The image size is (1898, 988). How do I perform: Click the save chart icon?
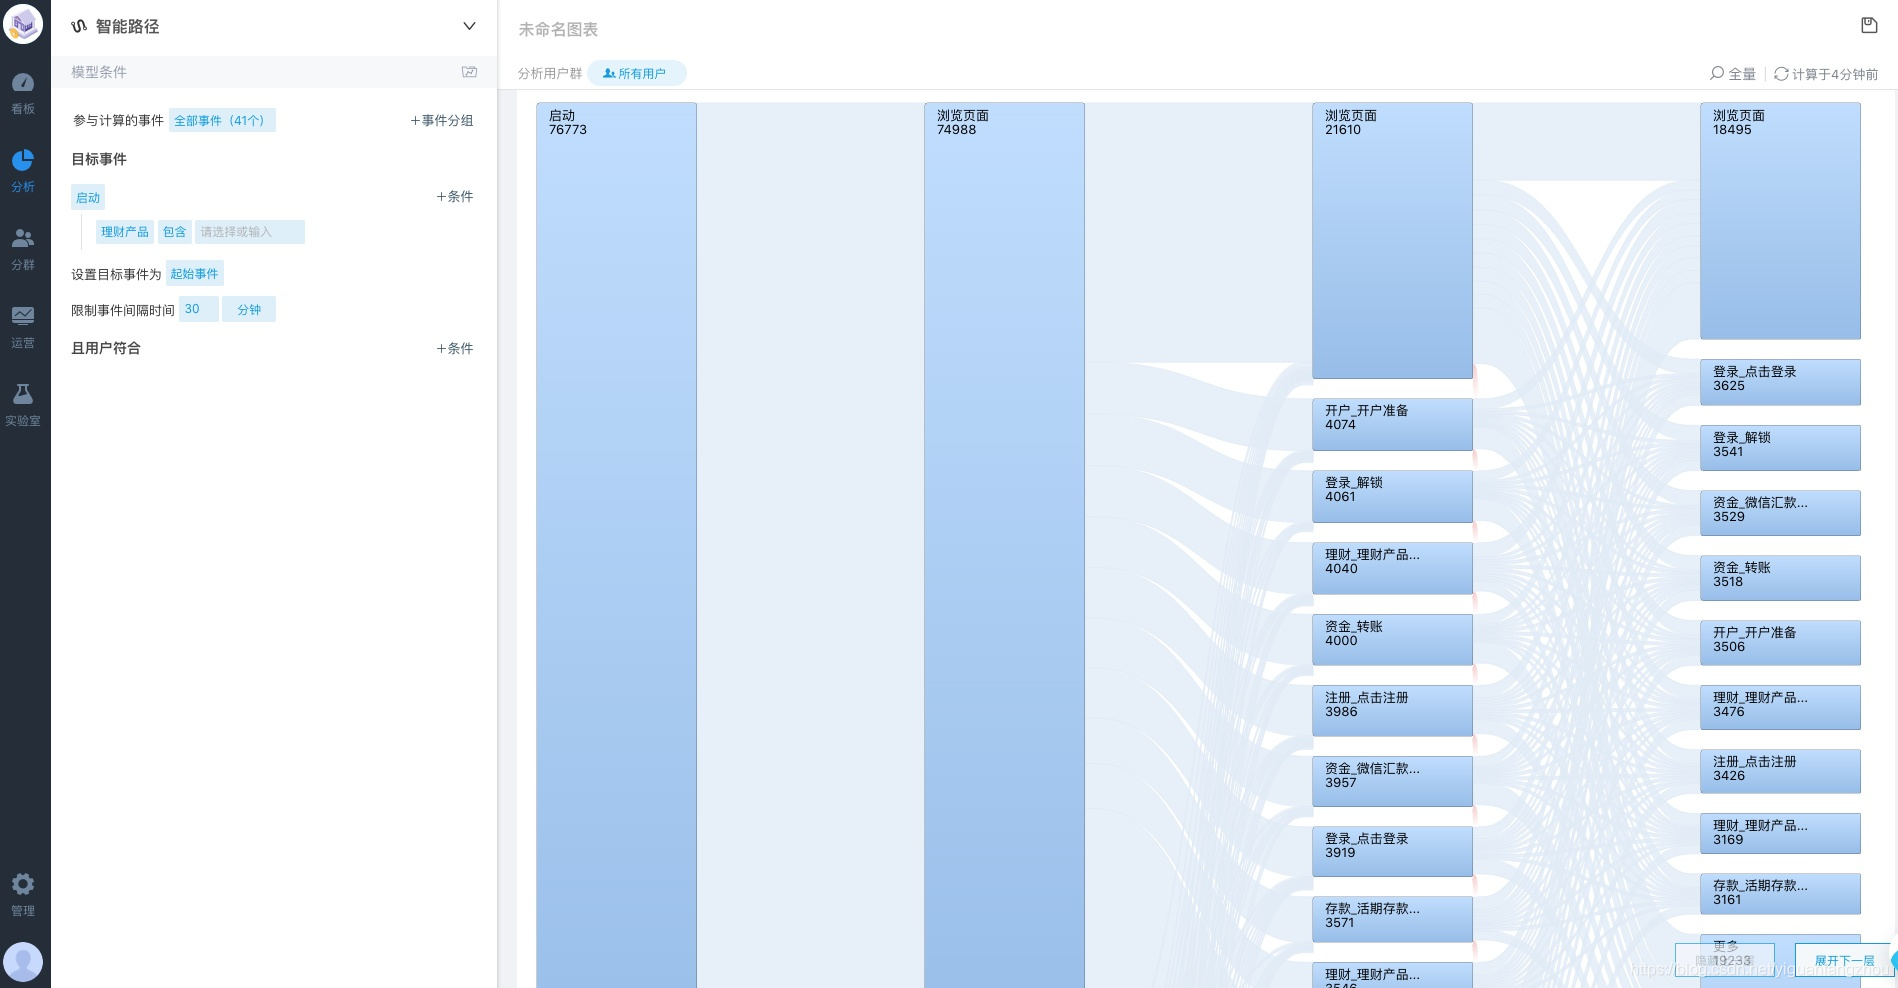[x=1869, y=25]
